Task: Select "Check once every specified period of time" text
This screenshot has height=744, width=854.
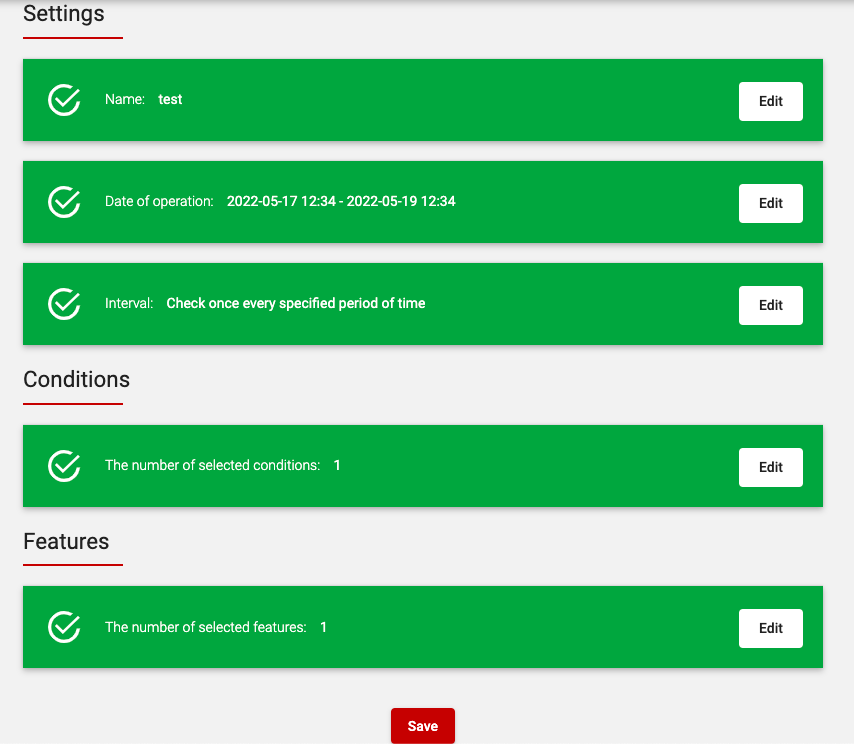Action: click(296, 303)
